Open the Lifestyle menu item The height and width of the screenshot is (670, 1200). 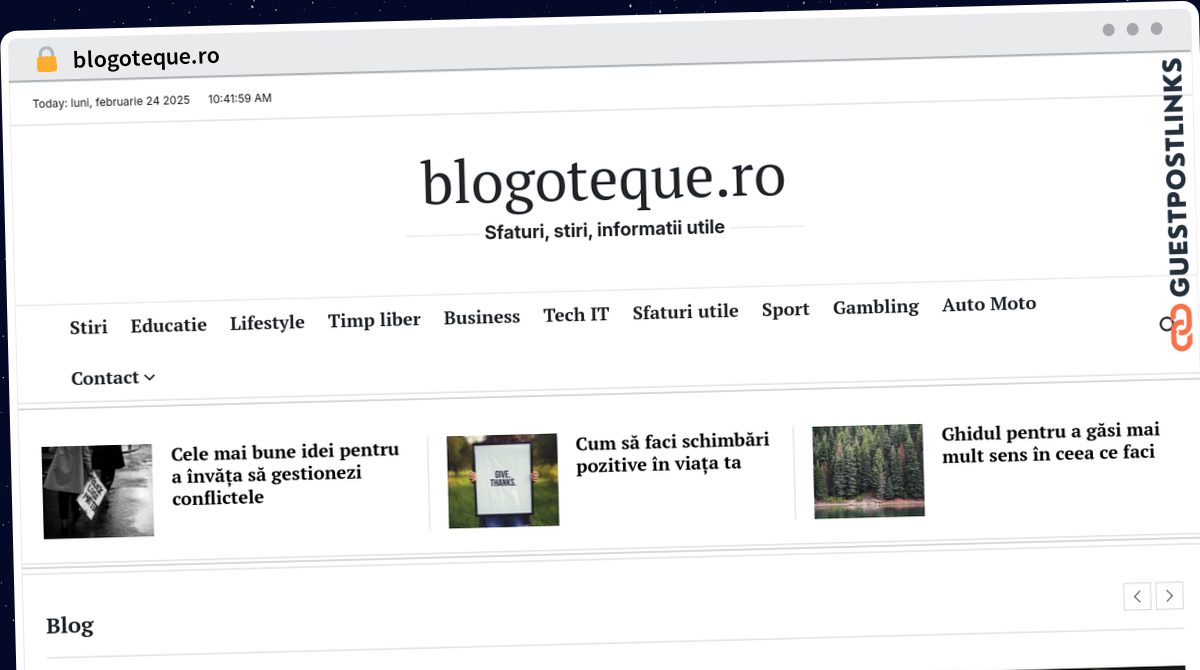tap(267, 323)
